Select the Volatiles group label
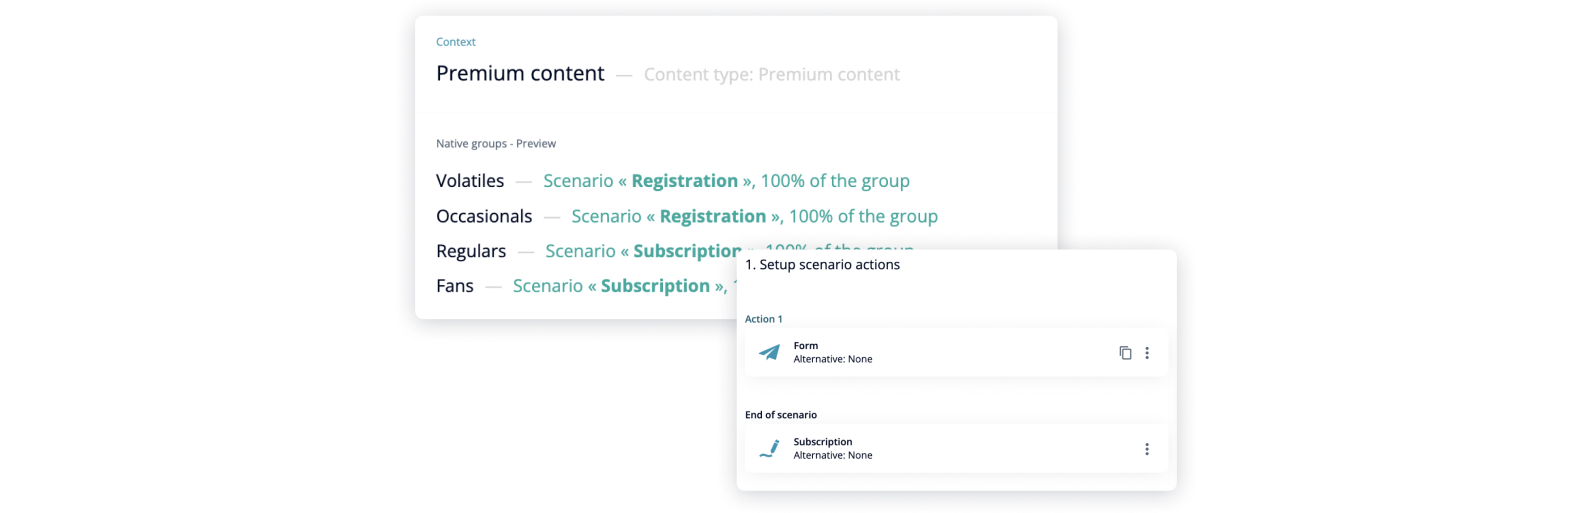This screenshot has height=513, width=1592. point(470,181)
